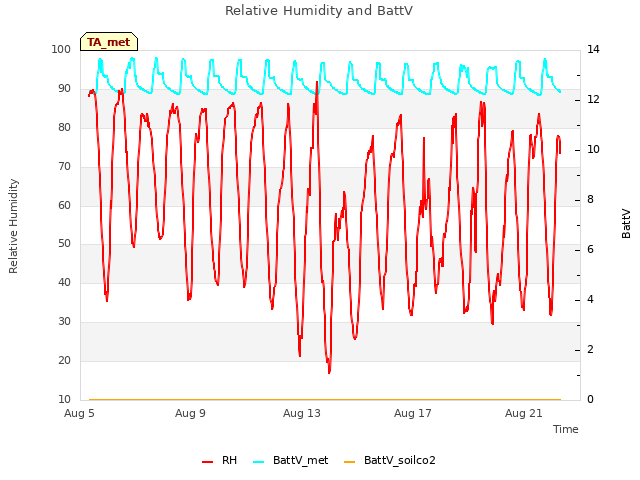Click the orange BattV_soilco2 legend marker

(x=349, y=462)
